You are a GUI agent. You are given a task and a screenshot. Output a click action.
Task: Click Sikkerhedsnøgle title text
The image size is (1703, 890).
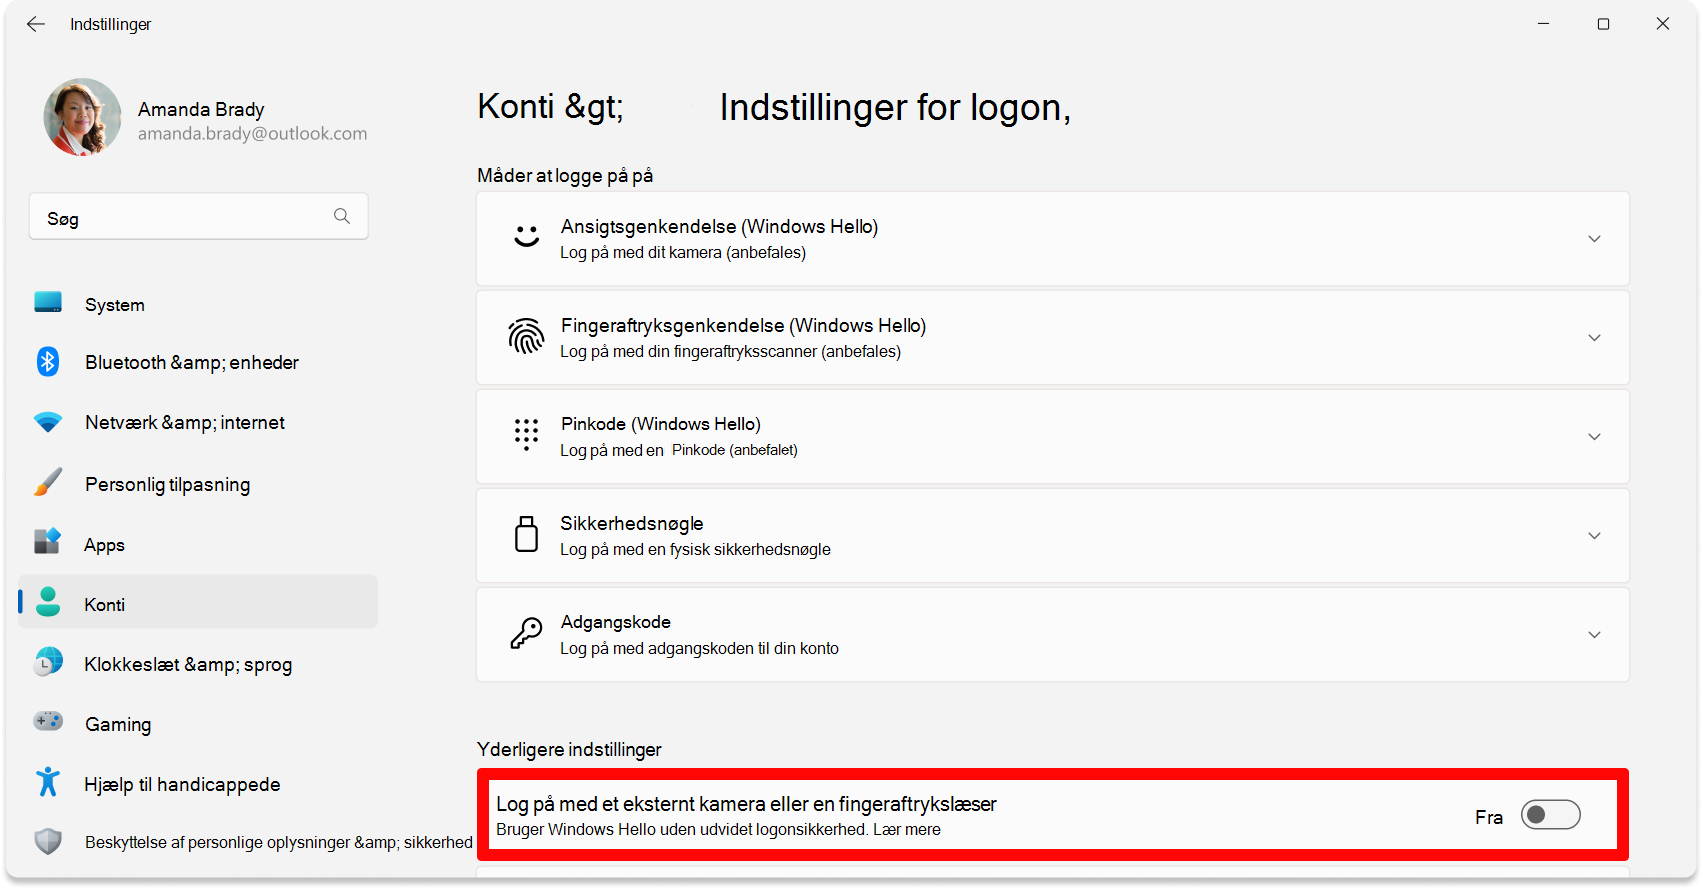(632, 524)
